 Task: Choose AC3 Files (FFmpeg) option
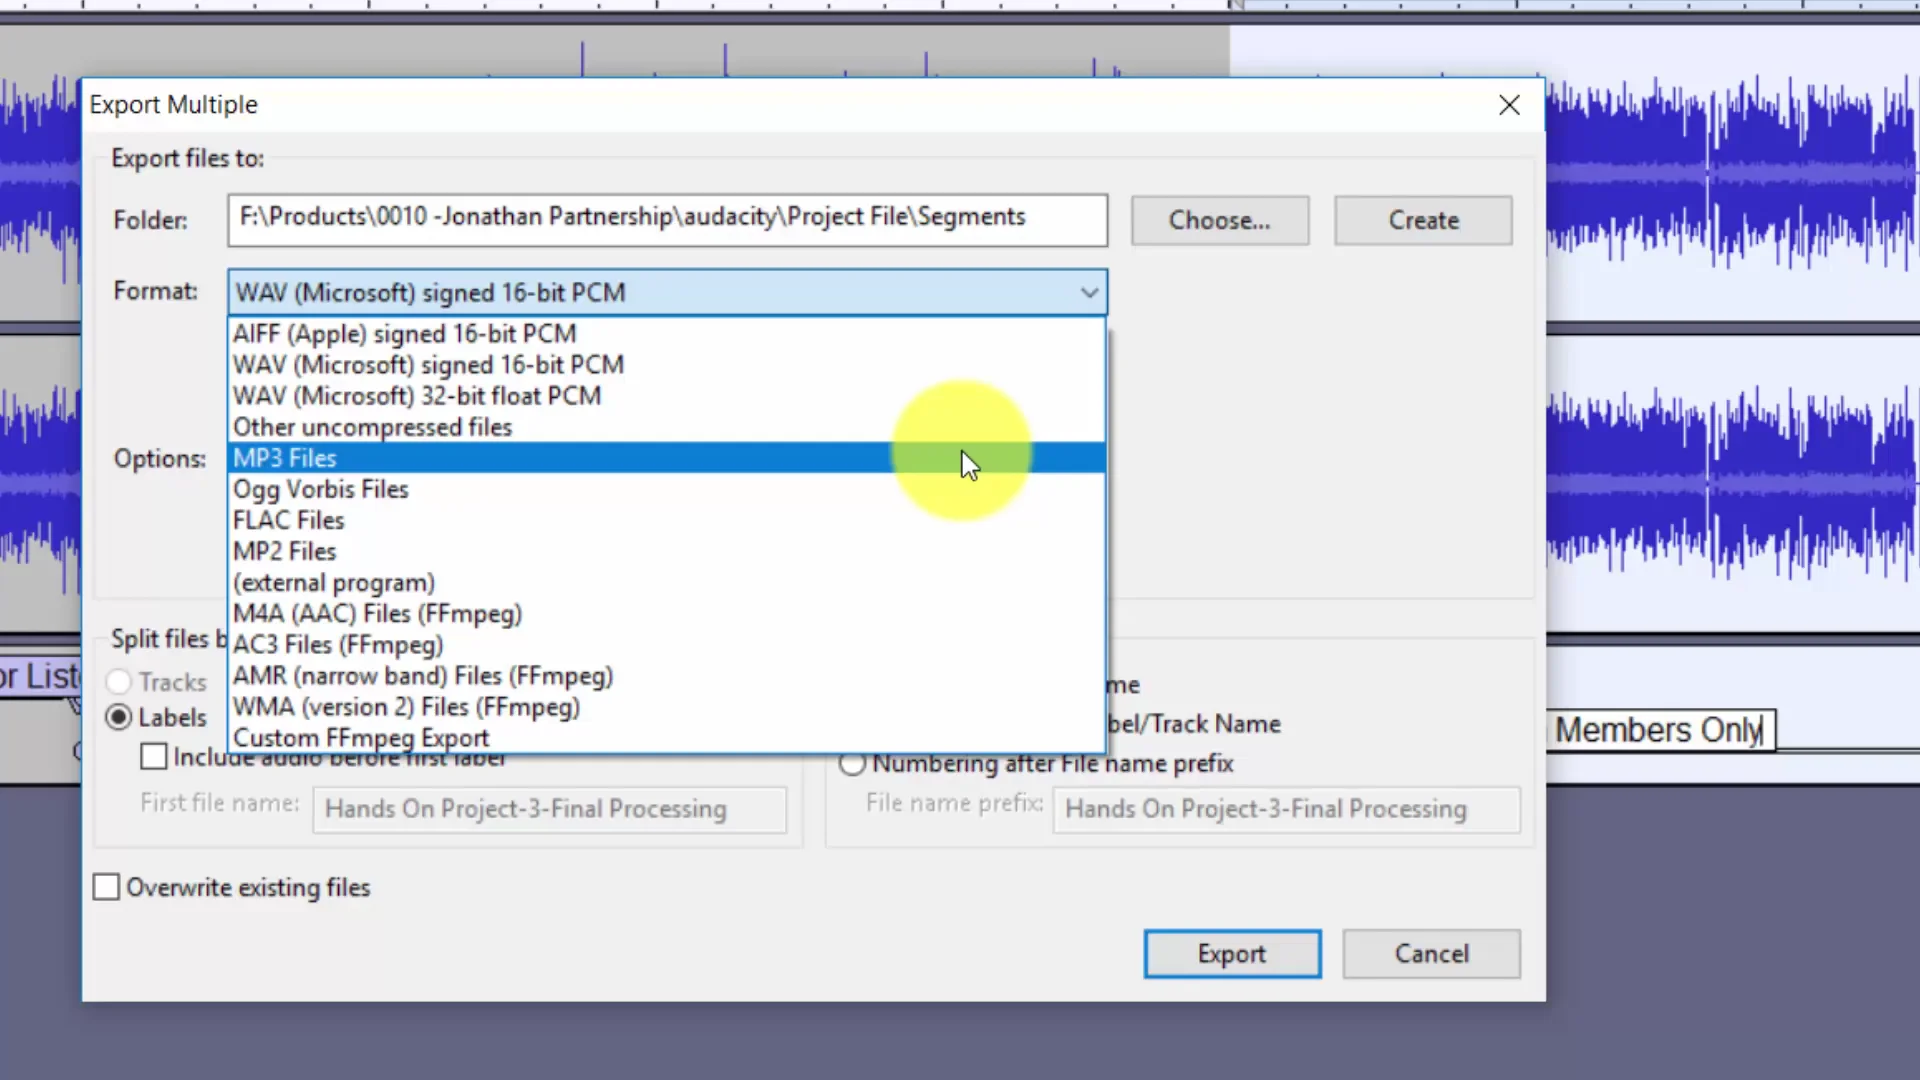tap(667, 644)
